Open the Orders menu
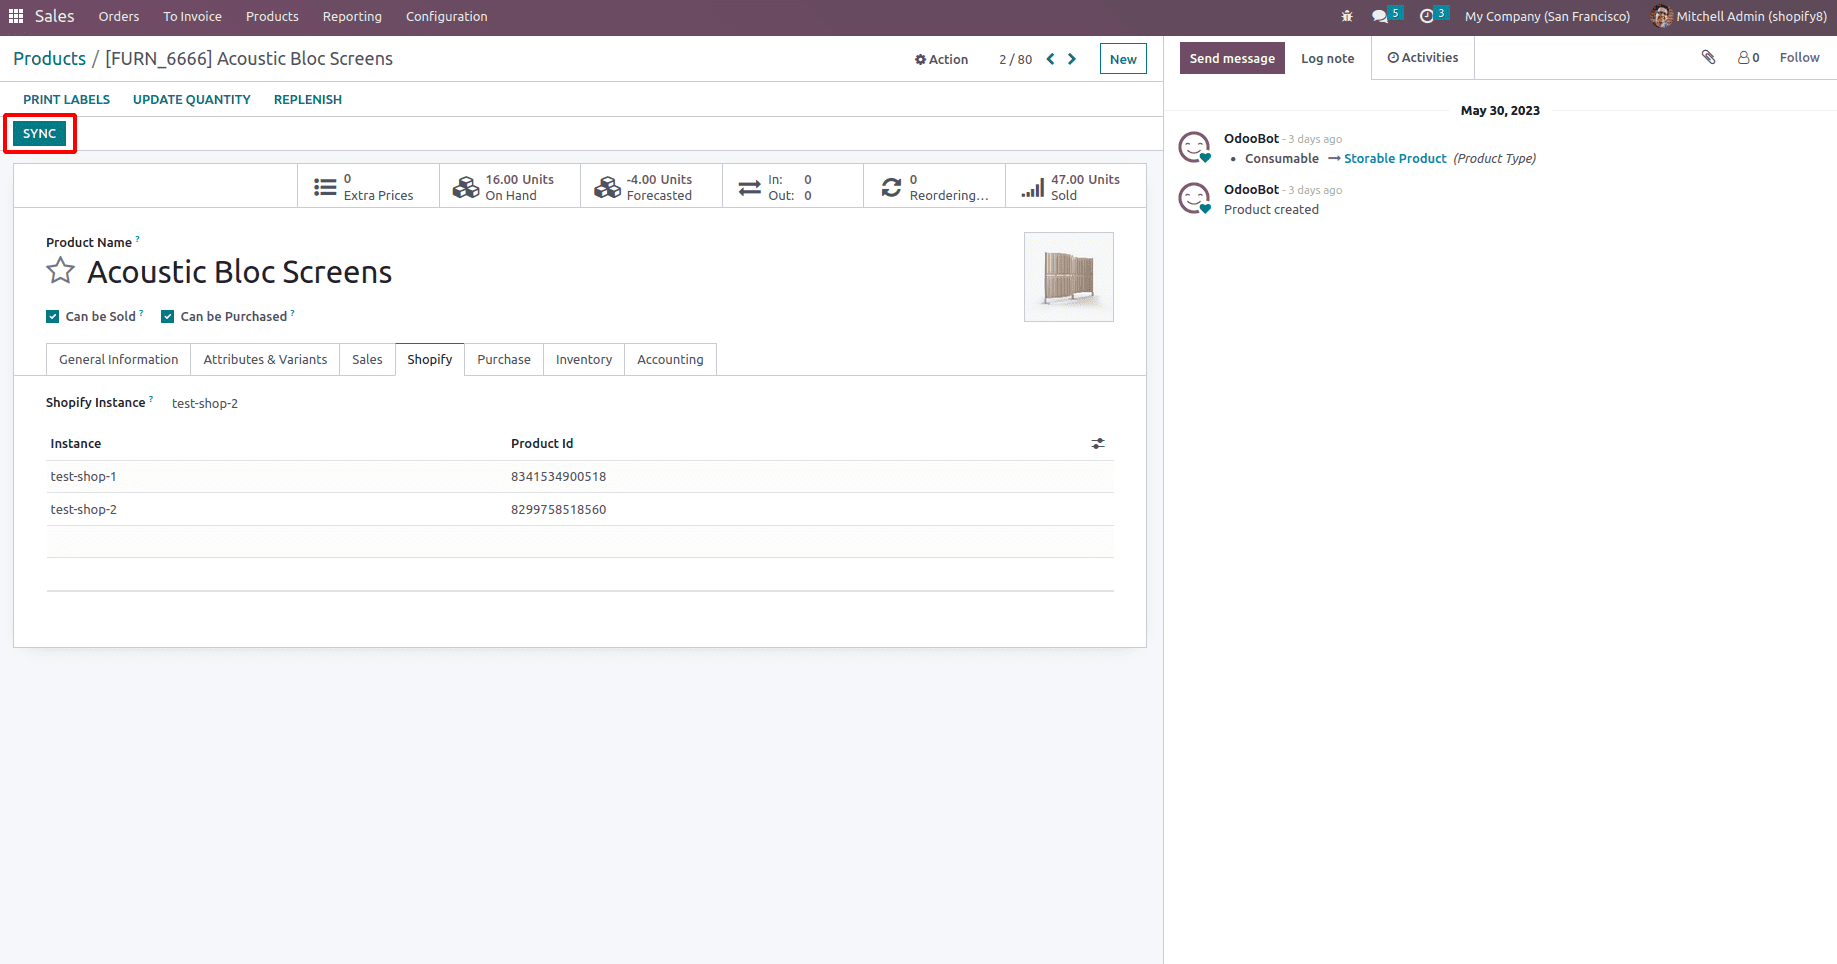Screen dimensions: 1837x964 (x=119, y=16)
